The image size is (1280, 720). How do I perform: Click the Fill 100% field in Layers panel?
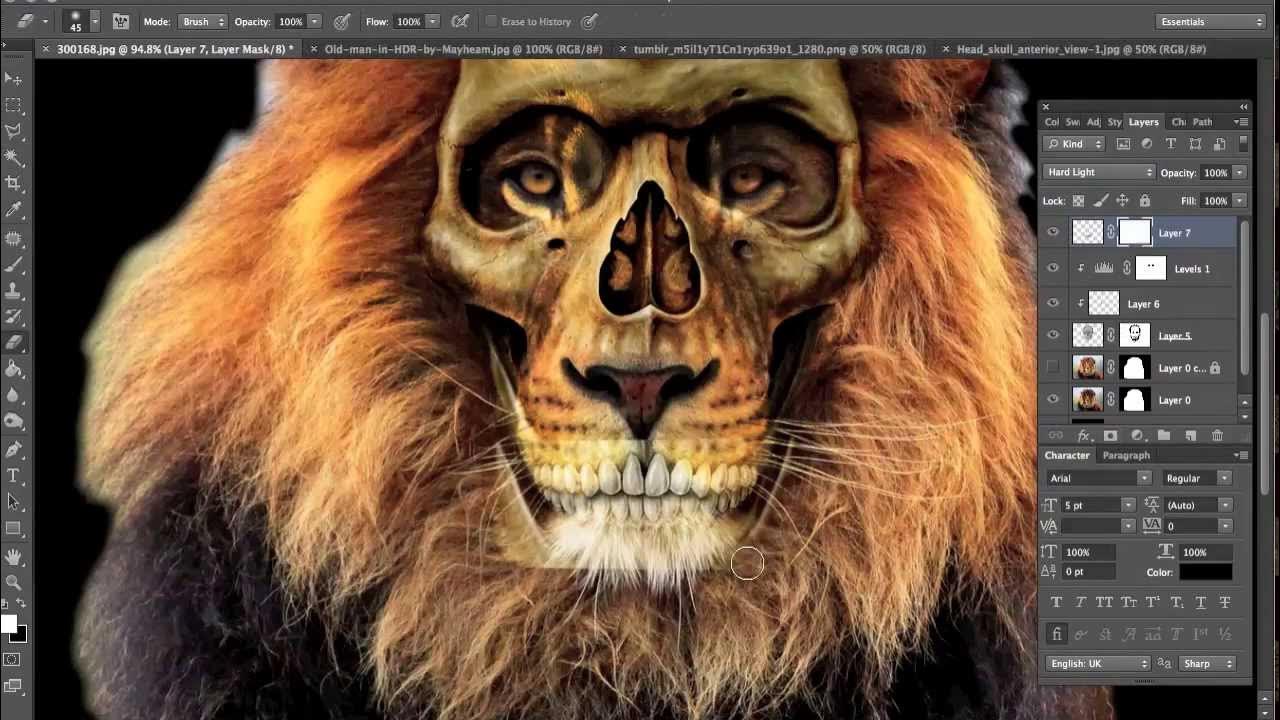[x=1215, y=201]
